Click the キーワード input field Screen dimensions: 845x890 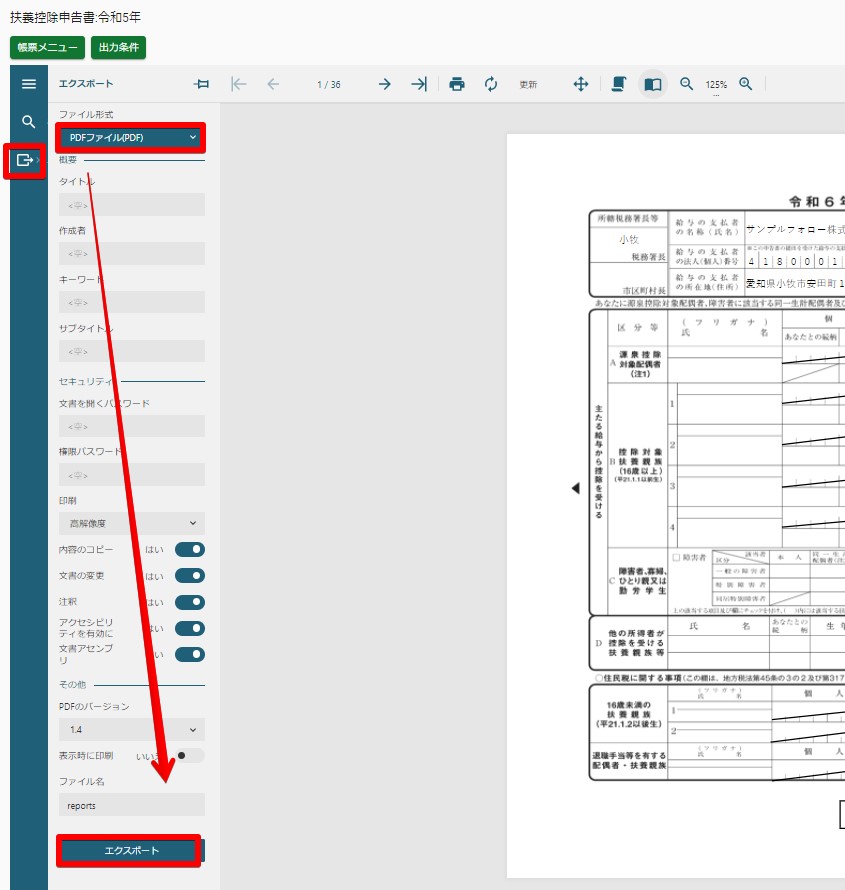pyautogui.click(x=132, y=303)
